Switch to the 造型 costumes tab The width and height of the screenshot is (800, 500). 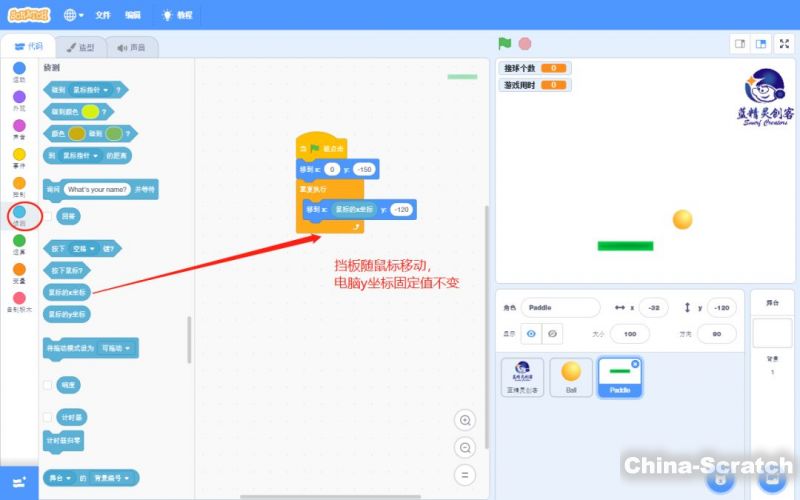[x=80, y=47]
